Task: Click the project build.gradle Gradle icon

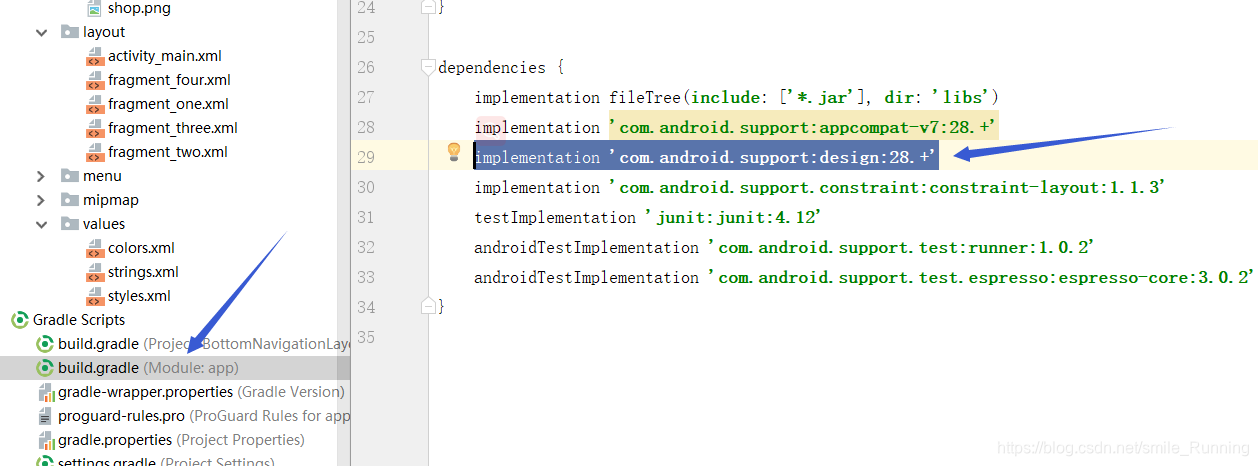Action: point(45,344)
